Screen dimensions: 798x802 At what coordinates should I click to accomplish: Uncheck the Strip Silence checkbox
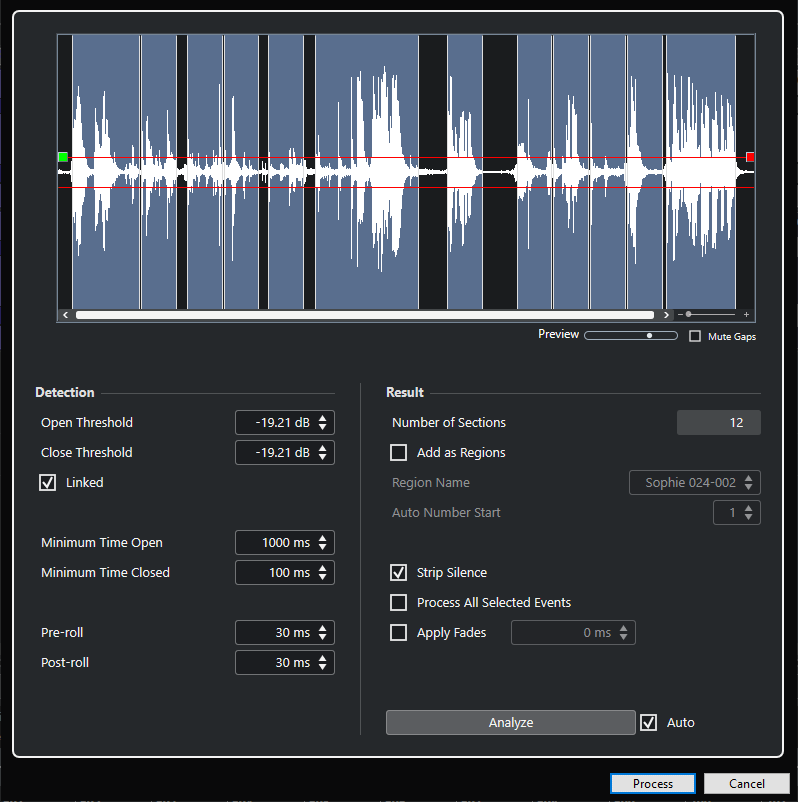pos(398,572)
